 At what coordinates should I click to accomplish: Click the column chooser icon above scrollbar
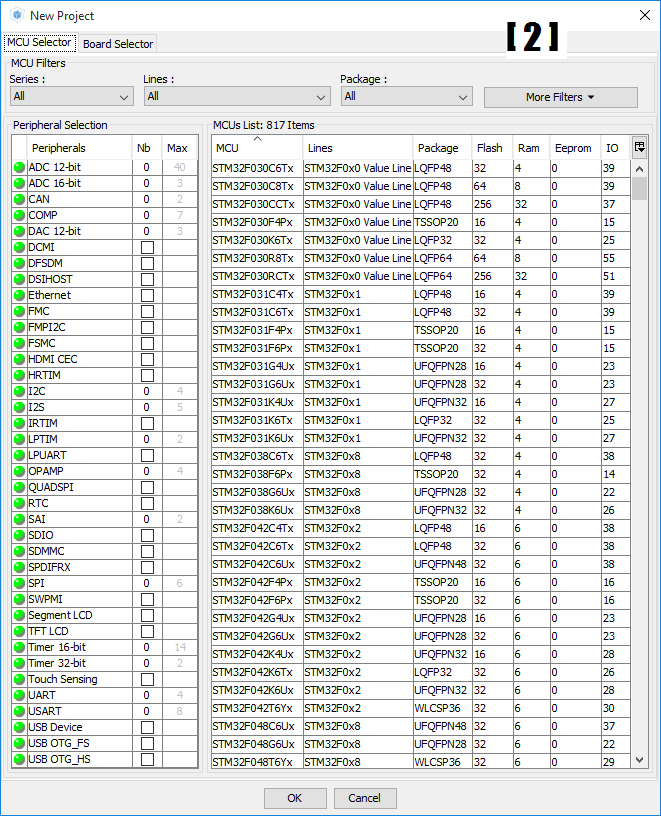640,147
